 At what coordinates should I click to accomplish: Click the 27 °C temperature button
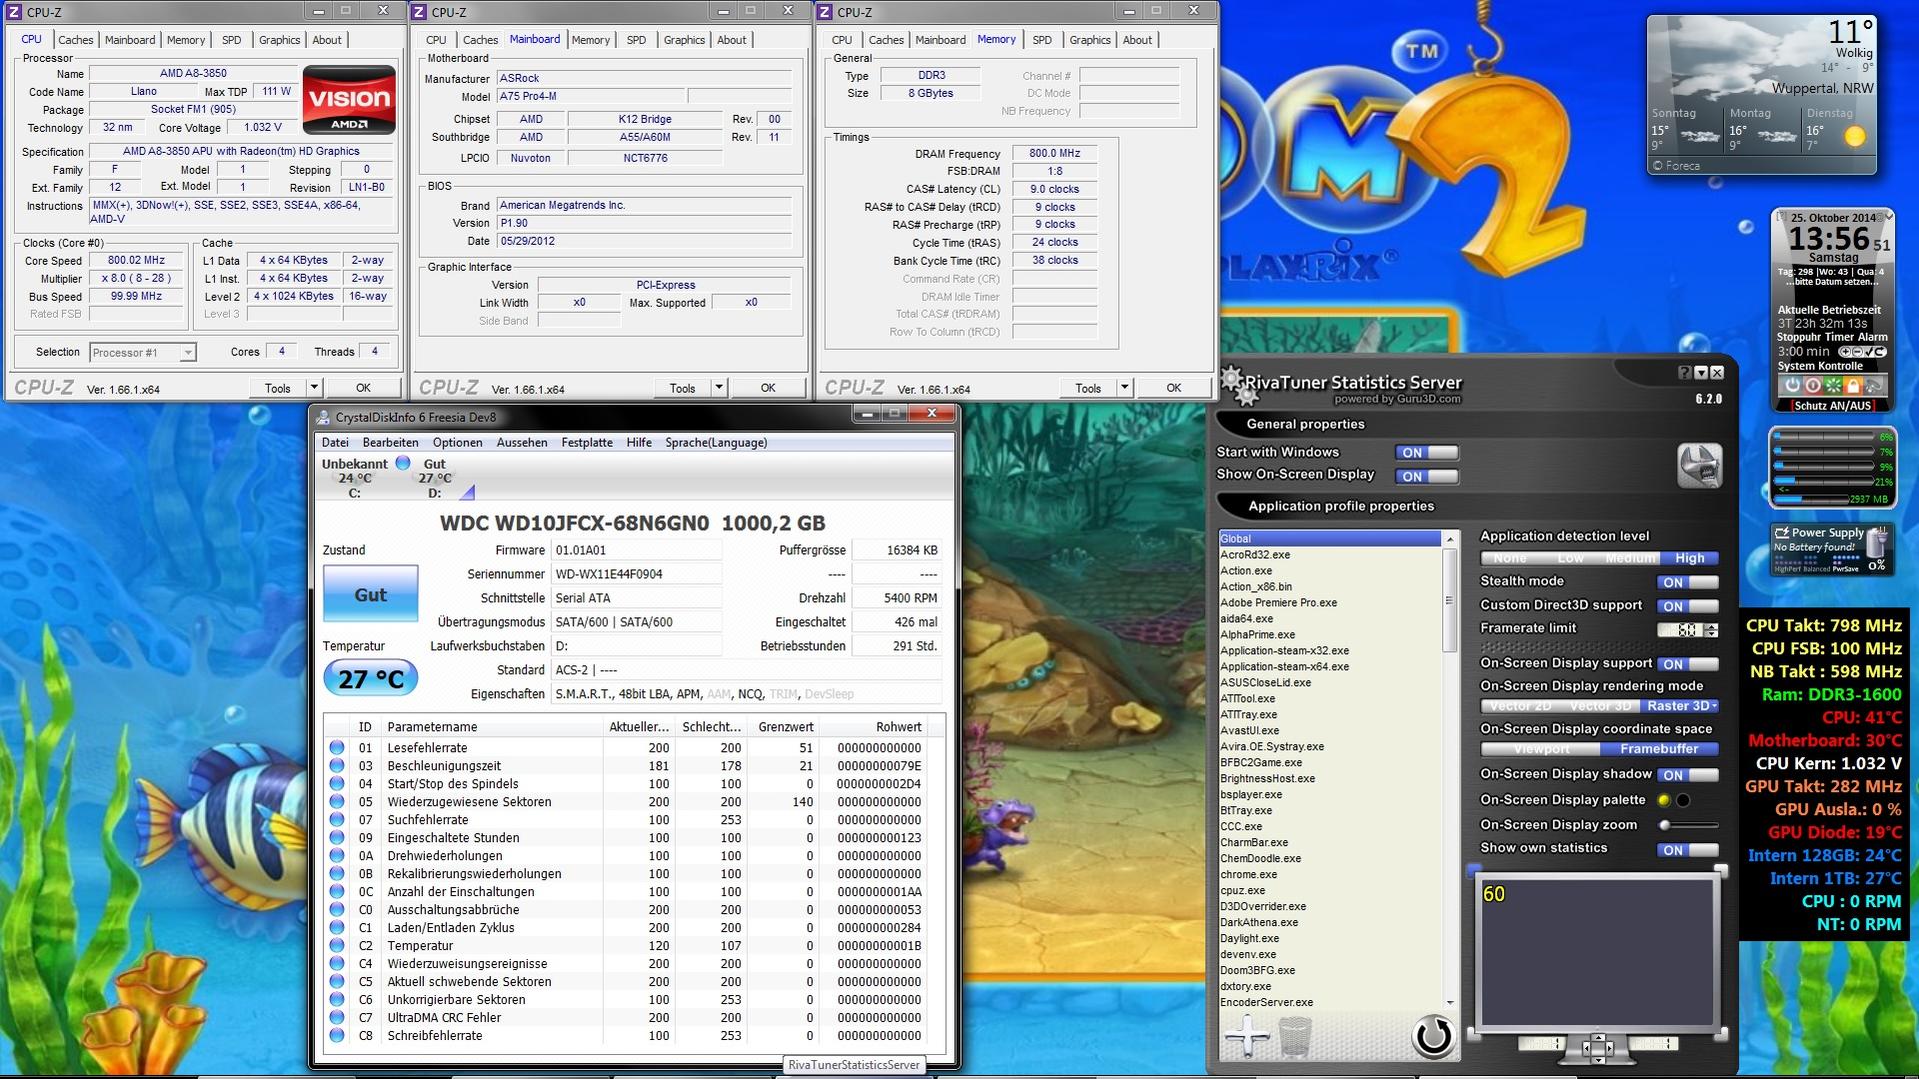[370, 679]
